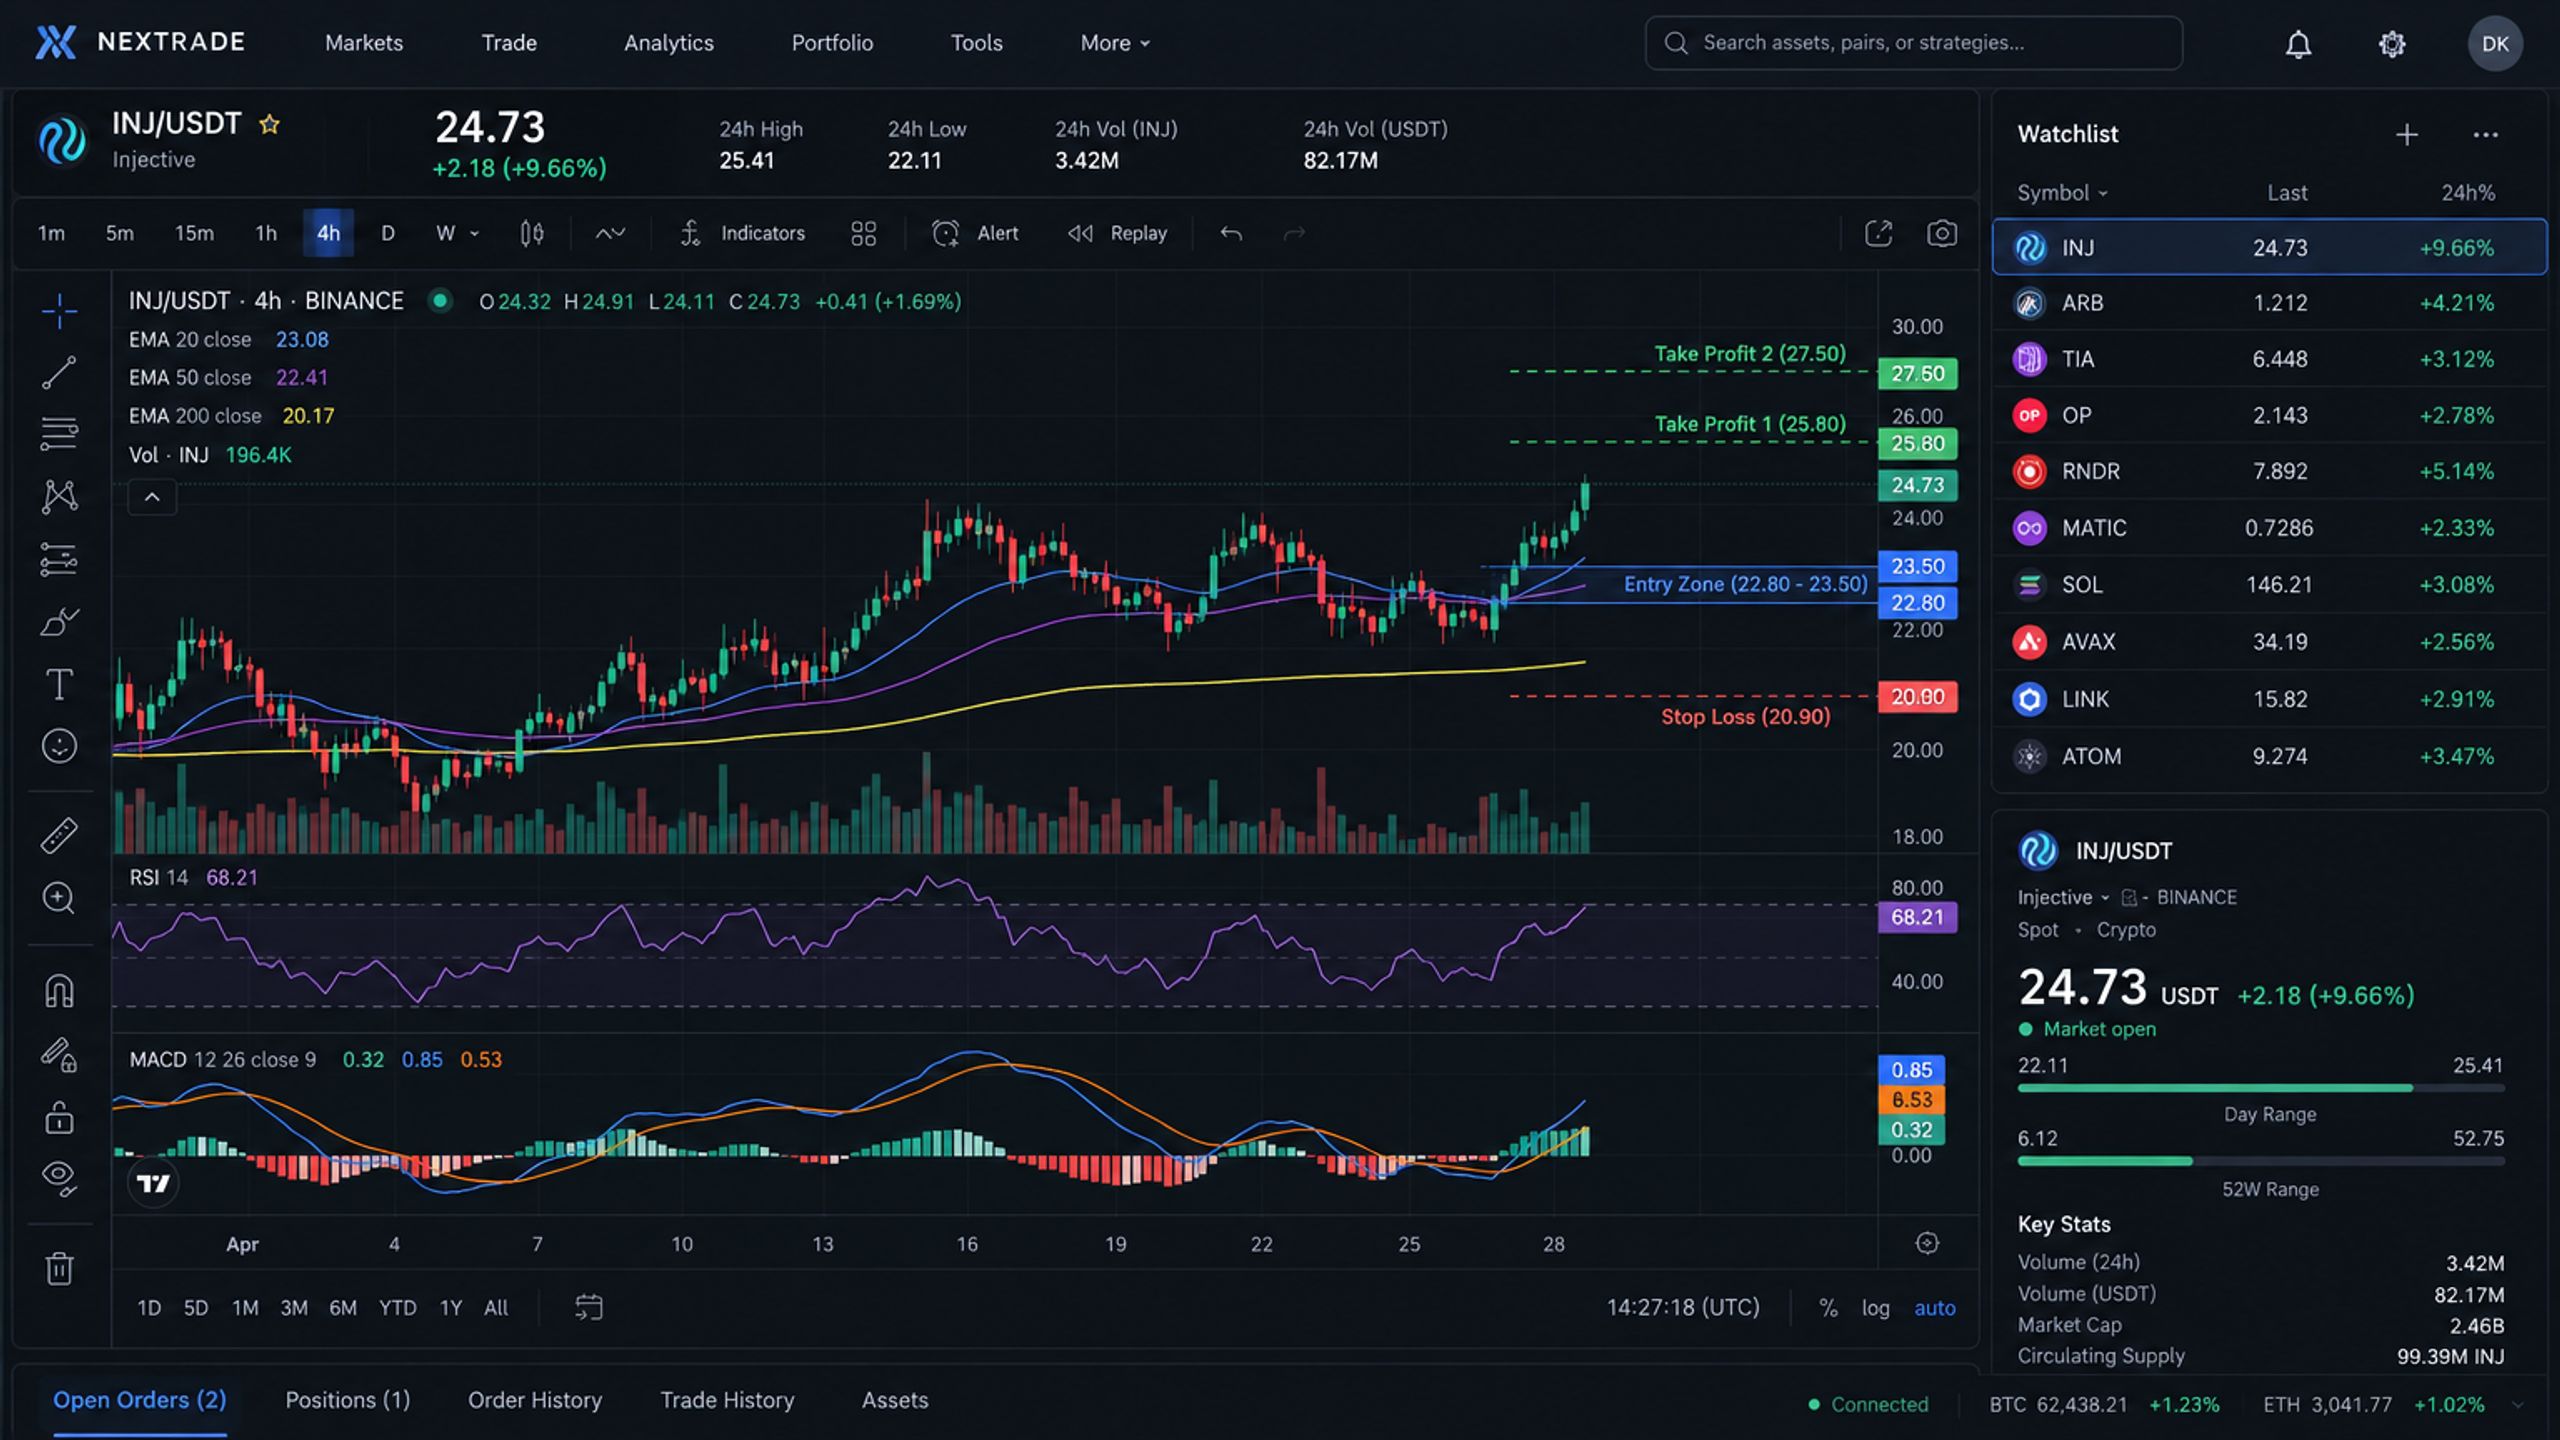2560x1440 pixels.
Task: Select the crosshair cursor tool
Action: [59, 311]
